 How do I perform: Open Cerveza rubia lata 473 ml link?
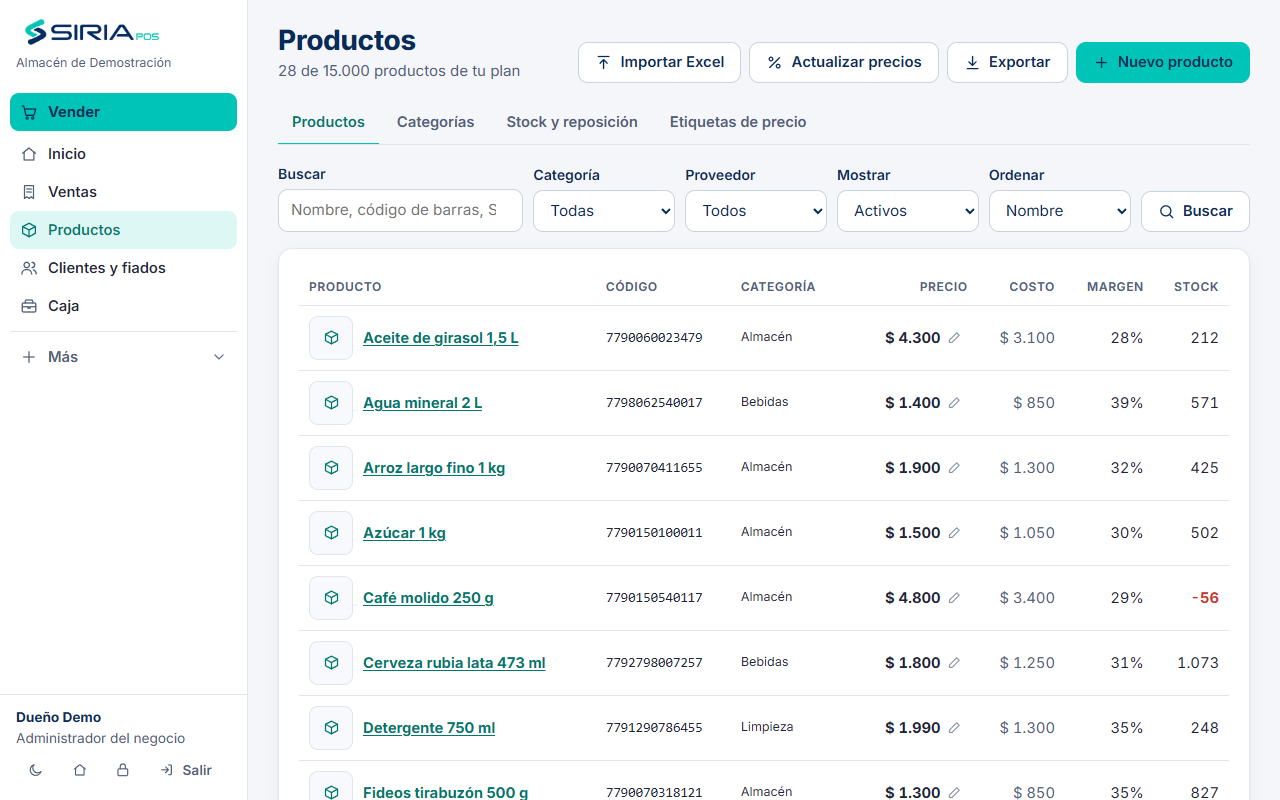pos(454,663)
